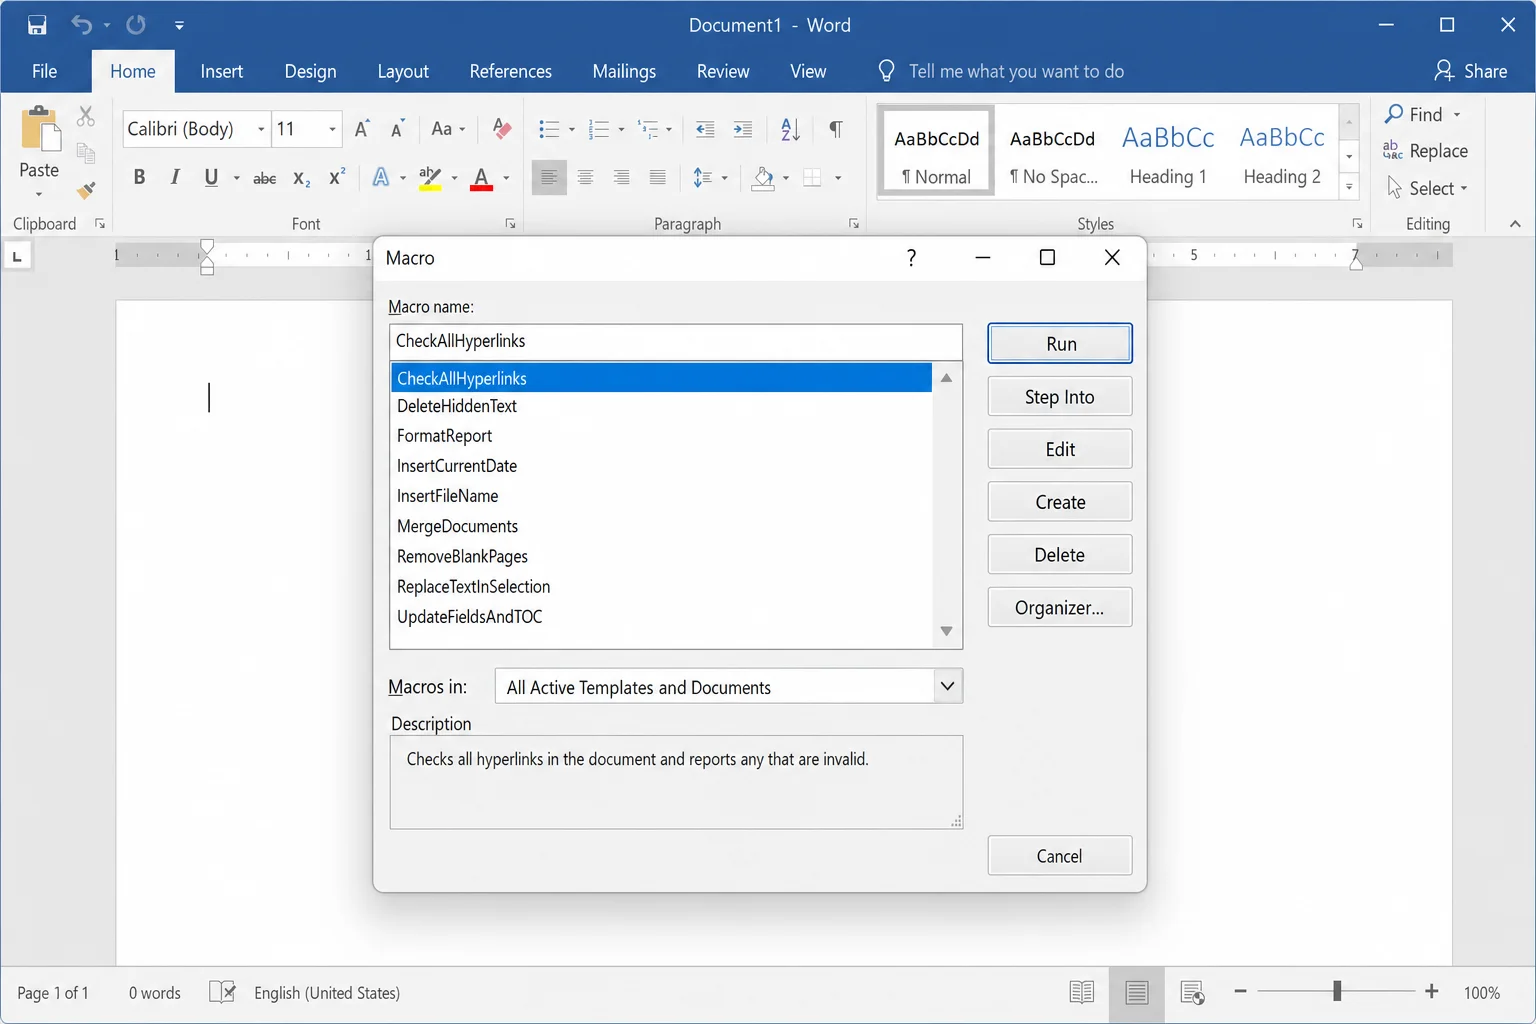The height and width of the screenshot is (1024, 1536).
Task: Click the Format Painter brush icon
Action: (86, 189)
